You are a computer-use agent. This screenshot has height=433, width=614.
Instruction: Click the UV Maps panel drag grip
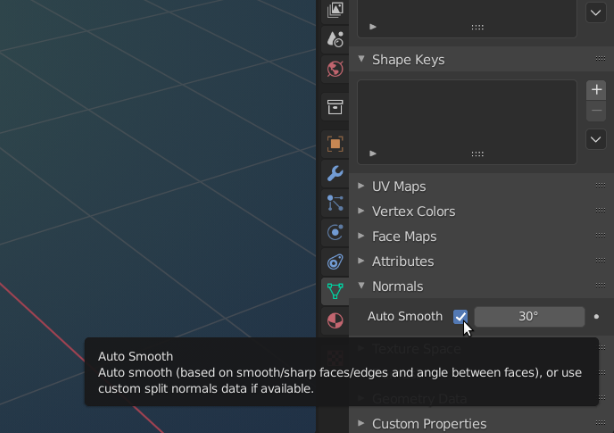(600, 185)
